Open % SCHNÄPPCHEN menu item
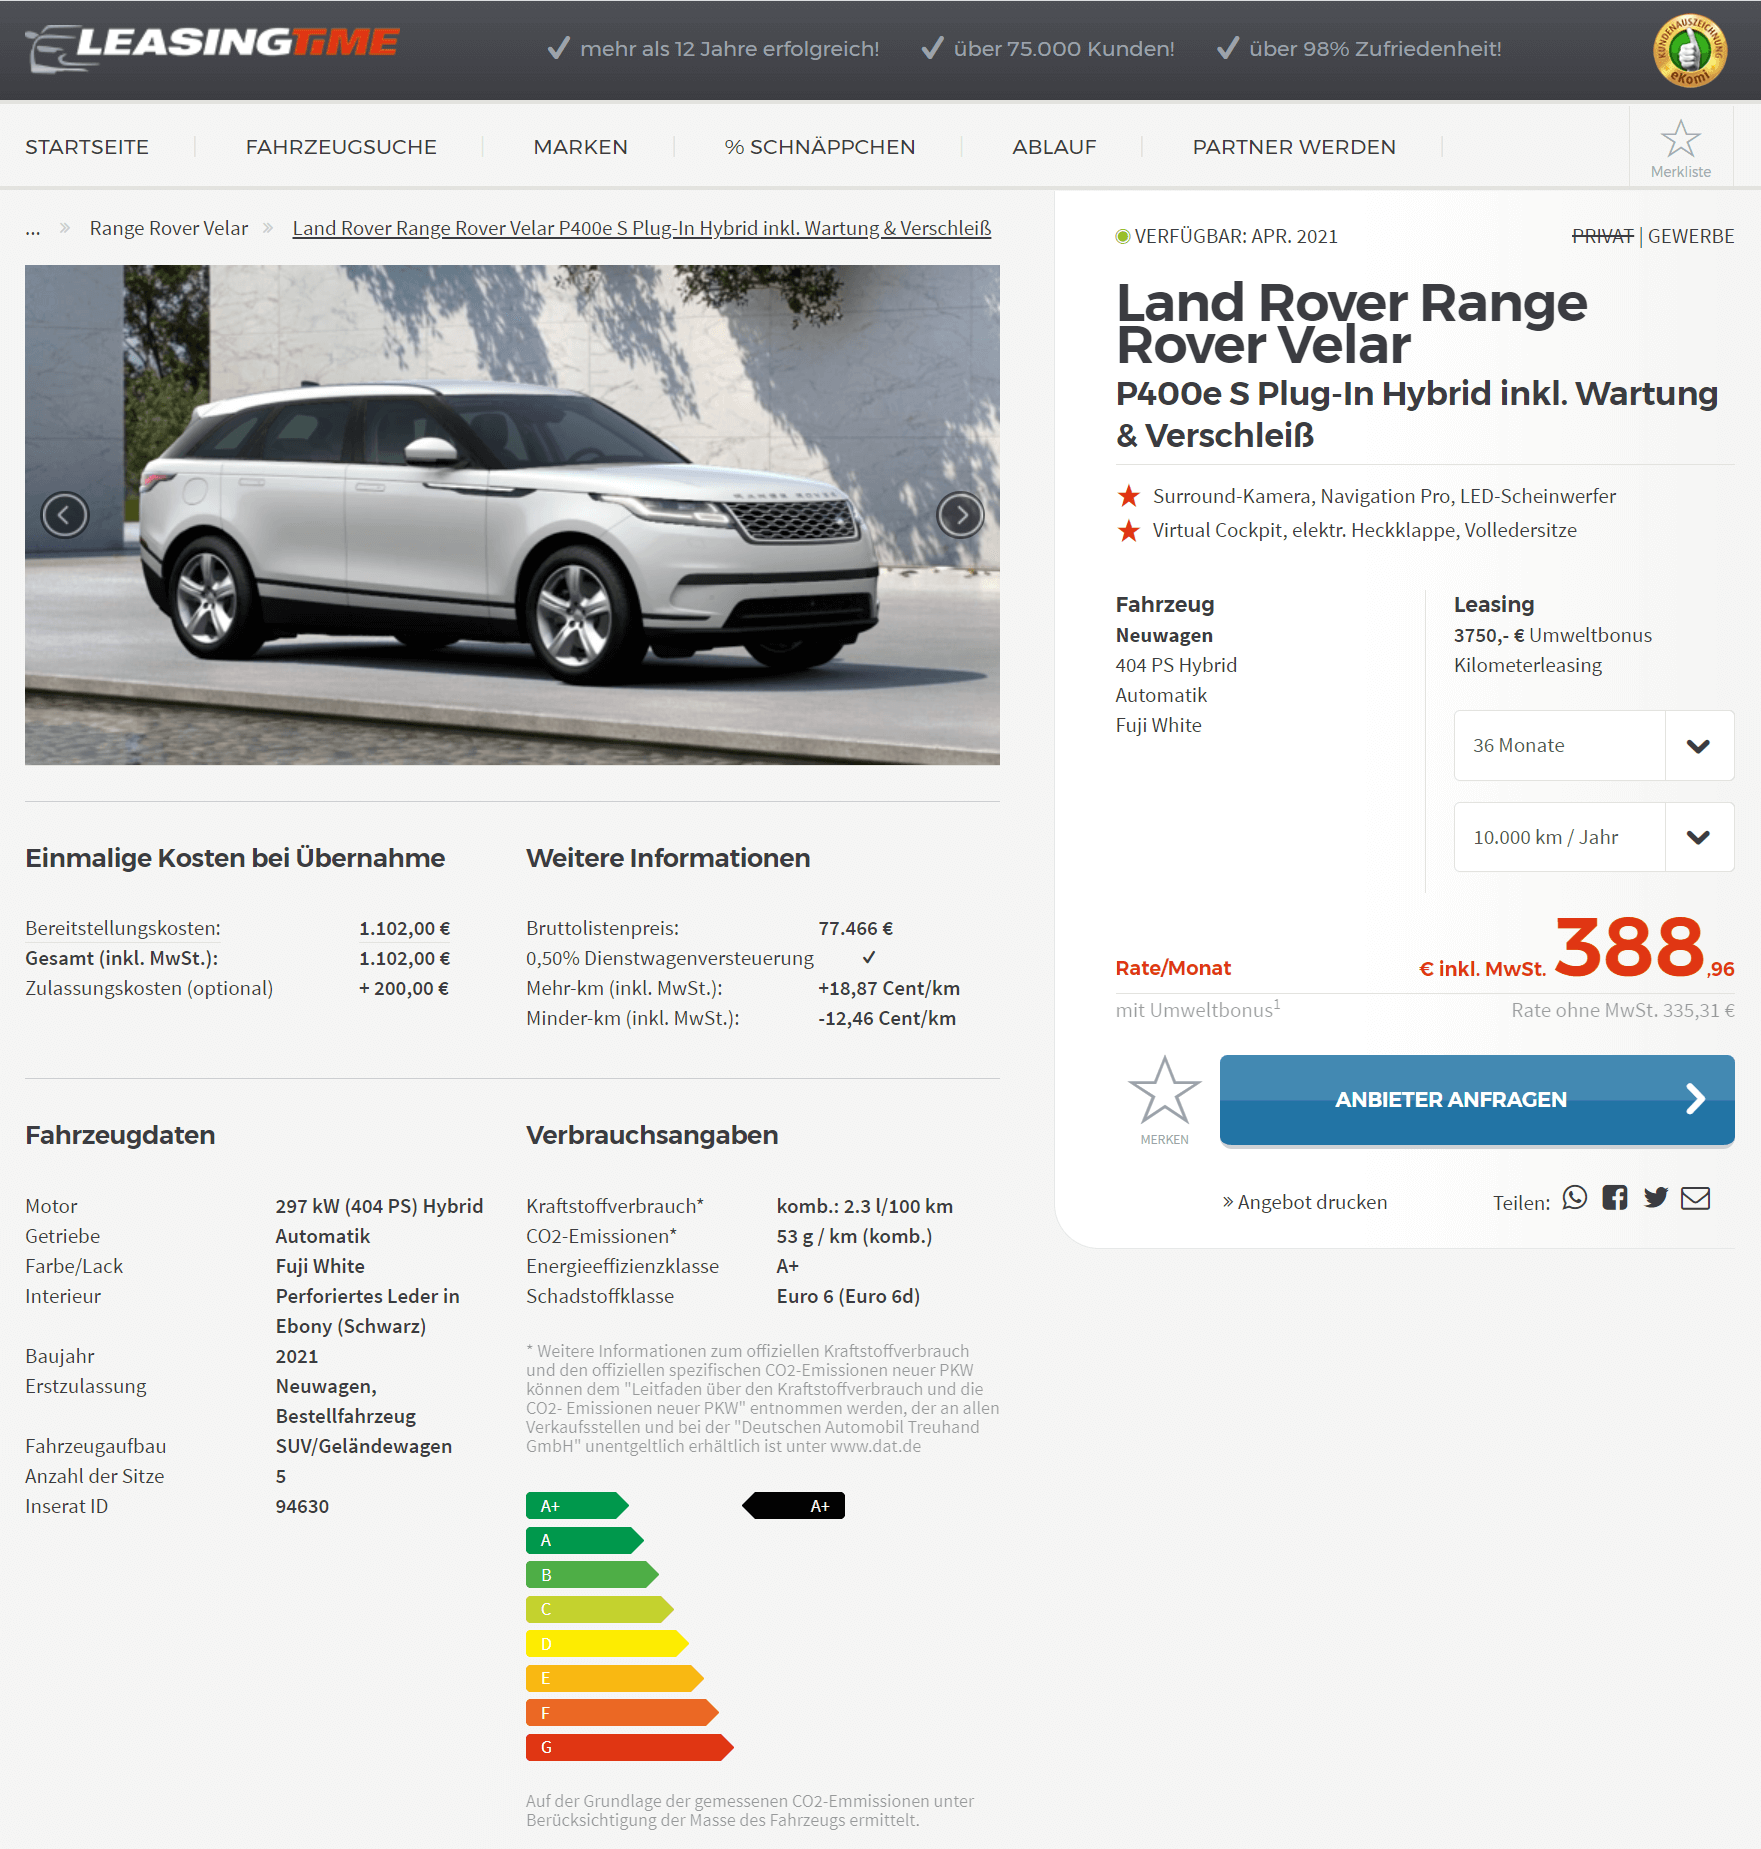Viewport: 1761px width, 1849px height. click(x=820, y=147)
